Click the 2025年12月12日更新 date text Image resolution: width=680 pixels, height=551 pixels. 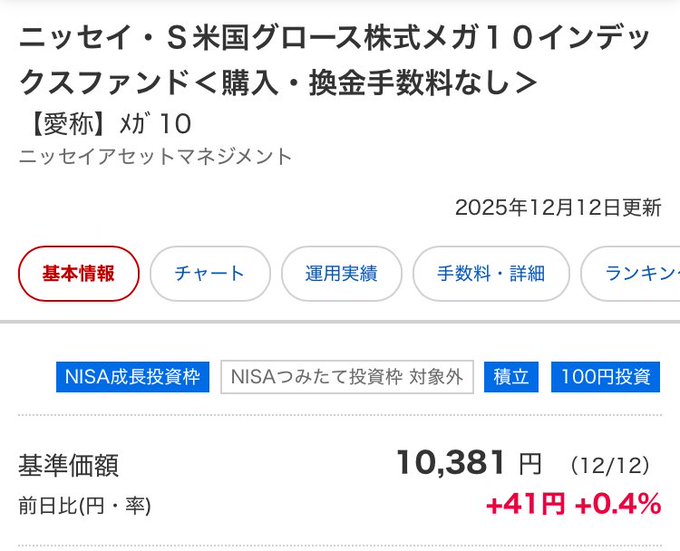[557, 208]
